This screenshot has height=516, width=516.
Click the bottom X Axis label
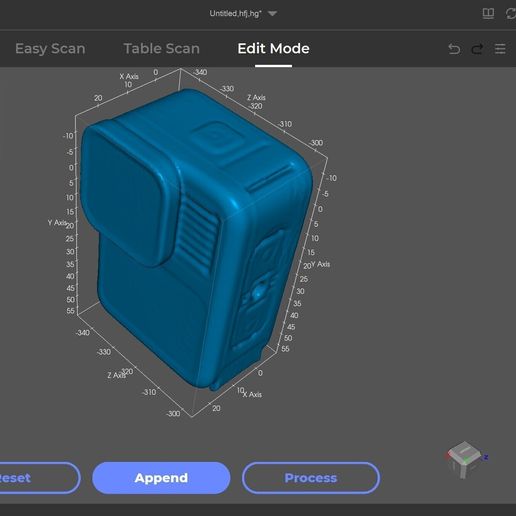[252, 394]
